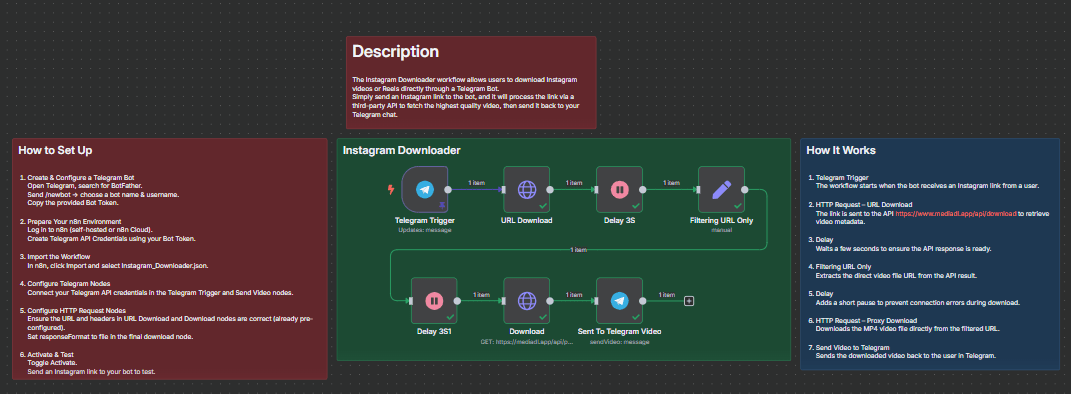Click the output handle of Download node
Viewport: 1071px width, 394px height.
[x=550, y=300]
